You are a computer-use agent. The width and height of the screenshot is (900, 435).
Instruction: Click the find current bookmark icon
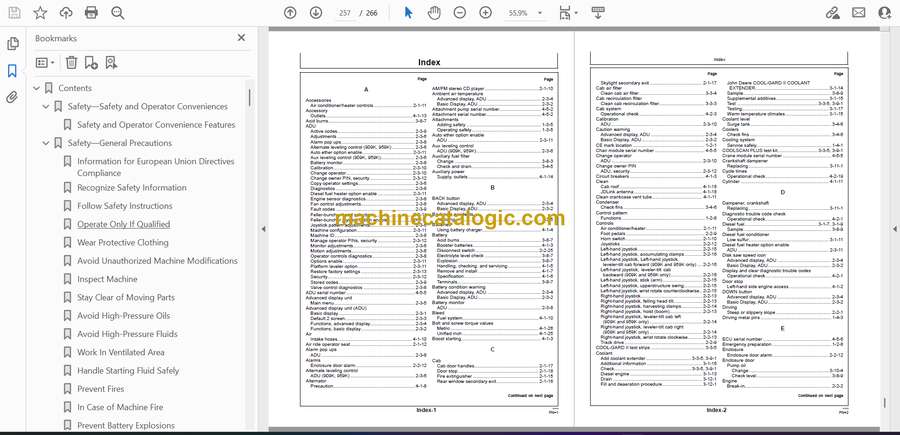coord(111,63)
